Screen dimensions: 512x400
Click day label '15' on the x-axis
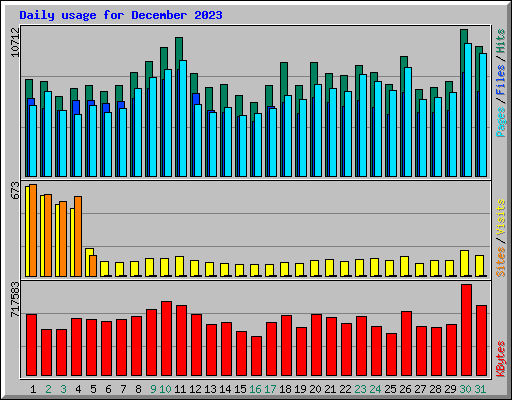click(240, 389)
